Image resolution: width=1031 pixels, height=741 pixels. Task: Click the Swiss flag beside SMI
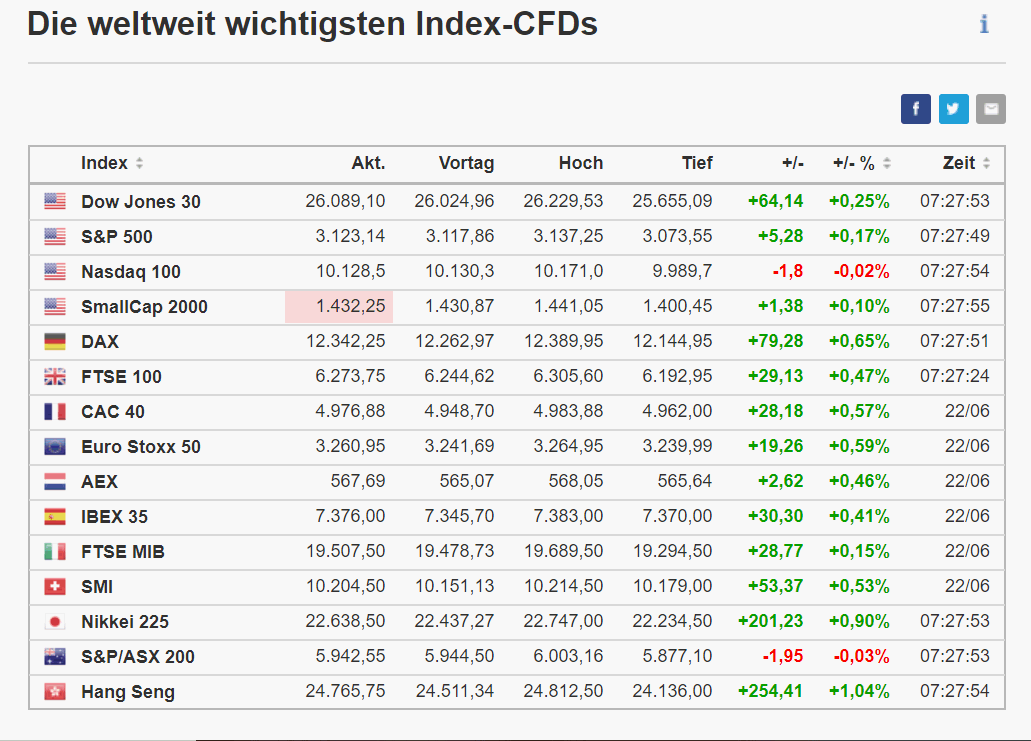[55, 587]
